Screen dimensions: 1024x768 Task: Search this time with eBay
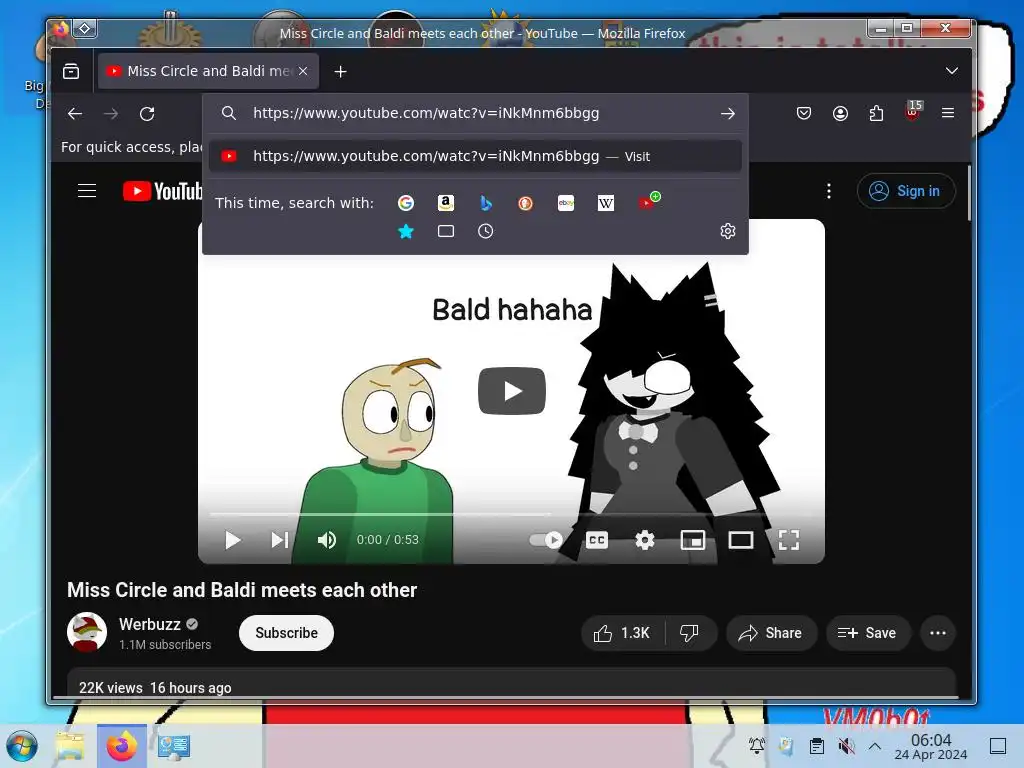click(566, 203)
